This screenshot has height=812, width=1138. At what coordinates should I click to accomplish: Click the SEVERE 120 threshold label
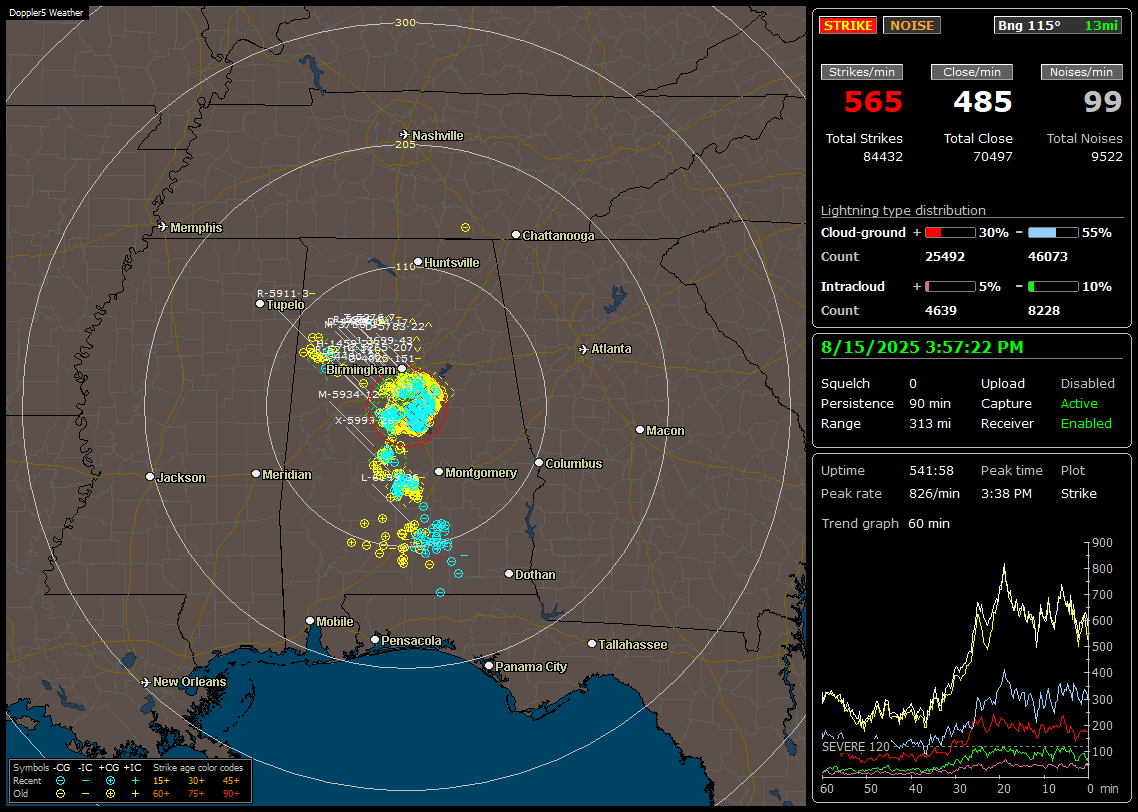856,747
